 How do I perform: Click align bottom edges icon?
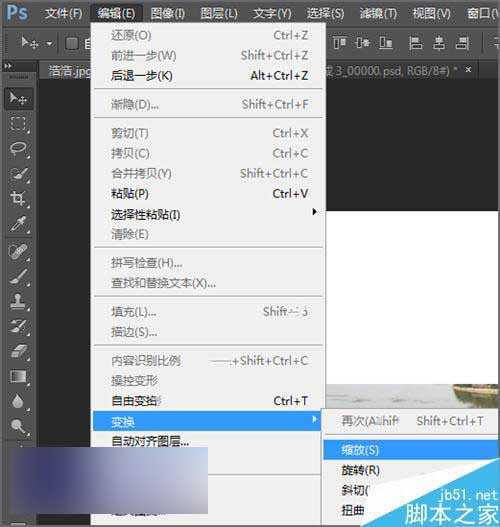(x=385, y=43)
